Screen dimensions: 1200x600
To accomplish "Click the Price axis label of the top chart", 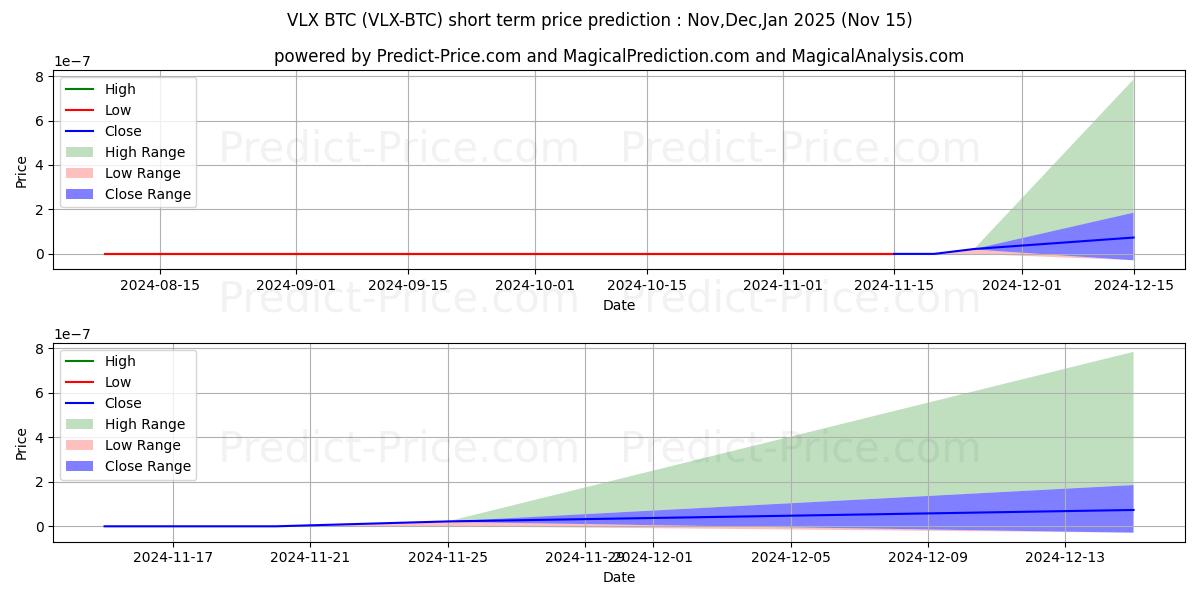I will (x=22, y=170).
